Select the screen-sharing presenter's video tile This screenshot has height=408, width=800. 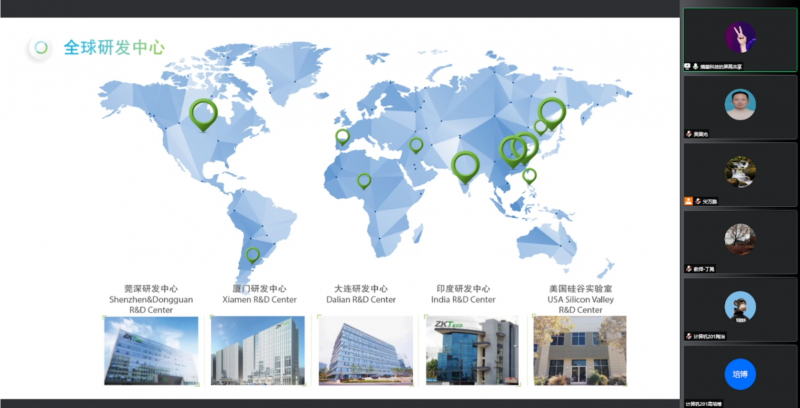coord(740,44)
